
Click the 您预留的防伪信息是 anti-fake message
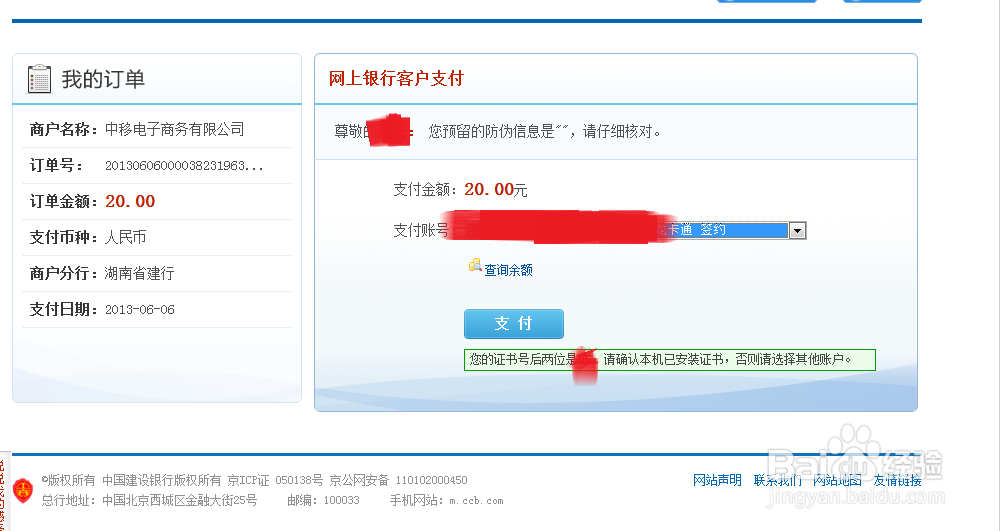click(x=545, y=131)
